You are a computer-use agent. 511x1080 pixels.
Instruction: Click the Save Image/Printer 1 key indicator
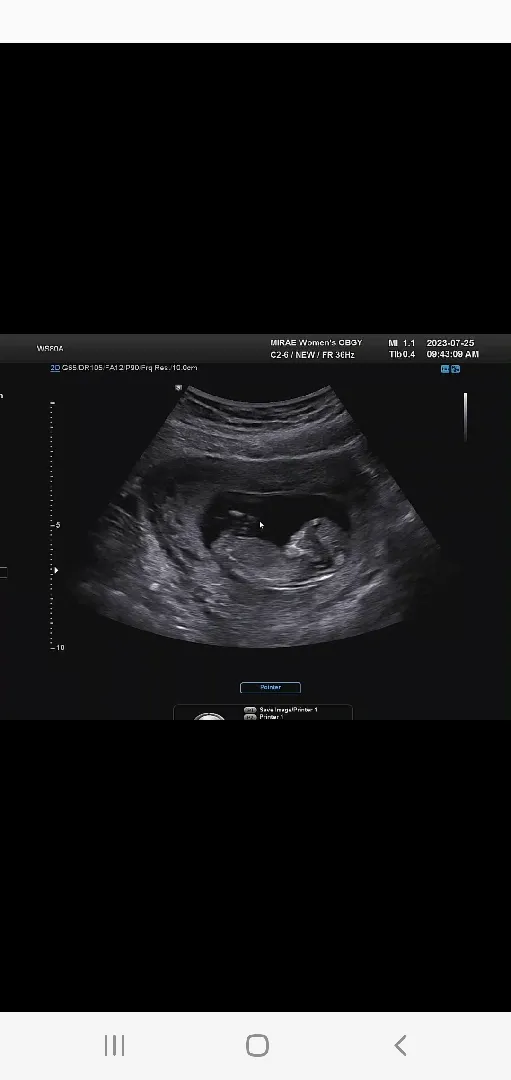click(x=280, y=709)
